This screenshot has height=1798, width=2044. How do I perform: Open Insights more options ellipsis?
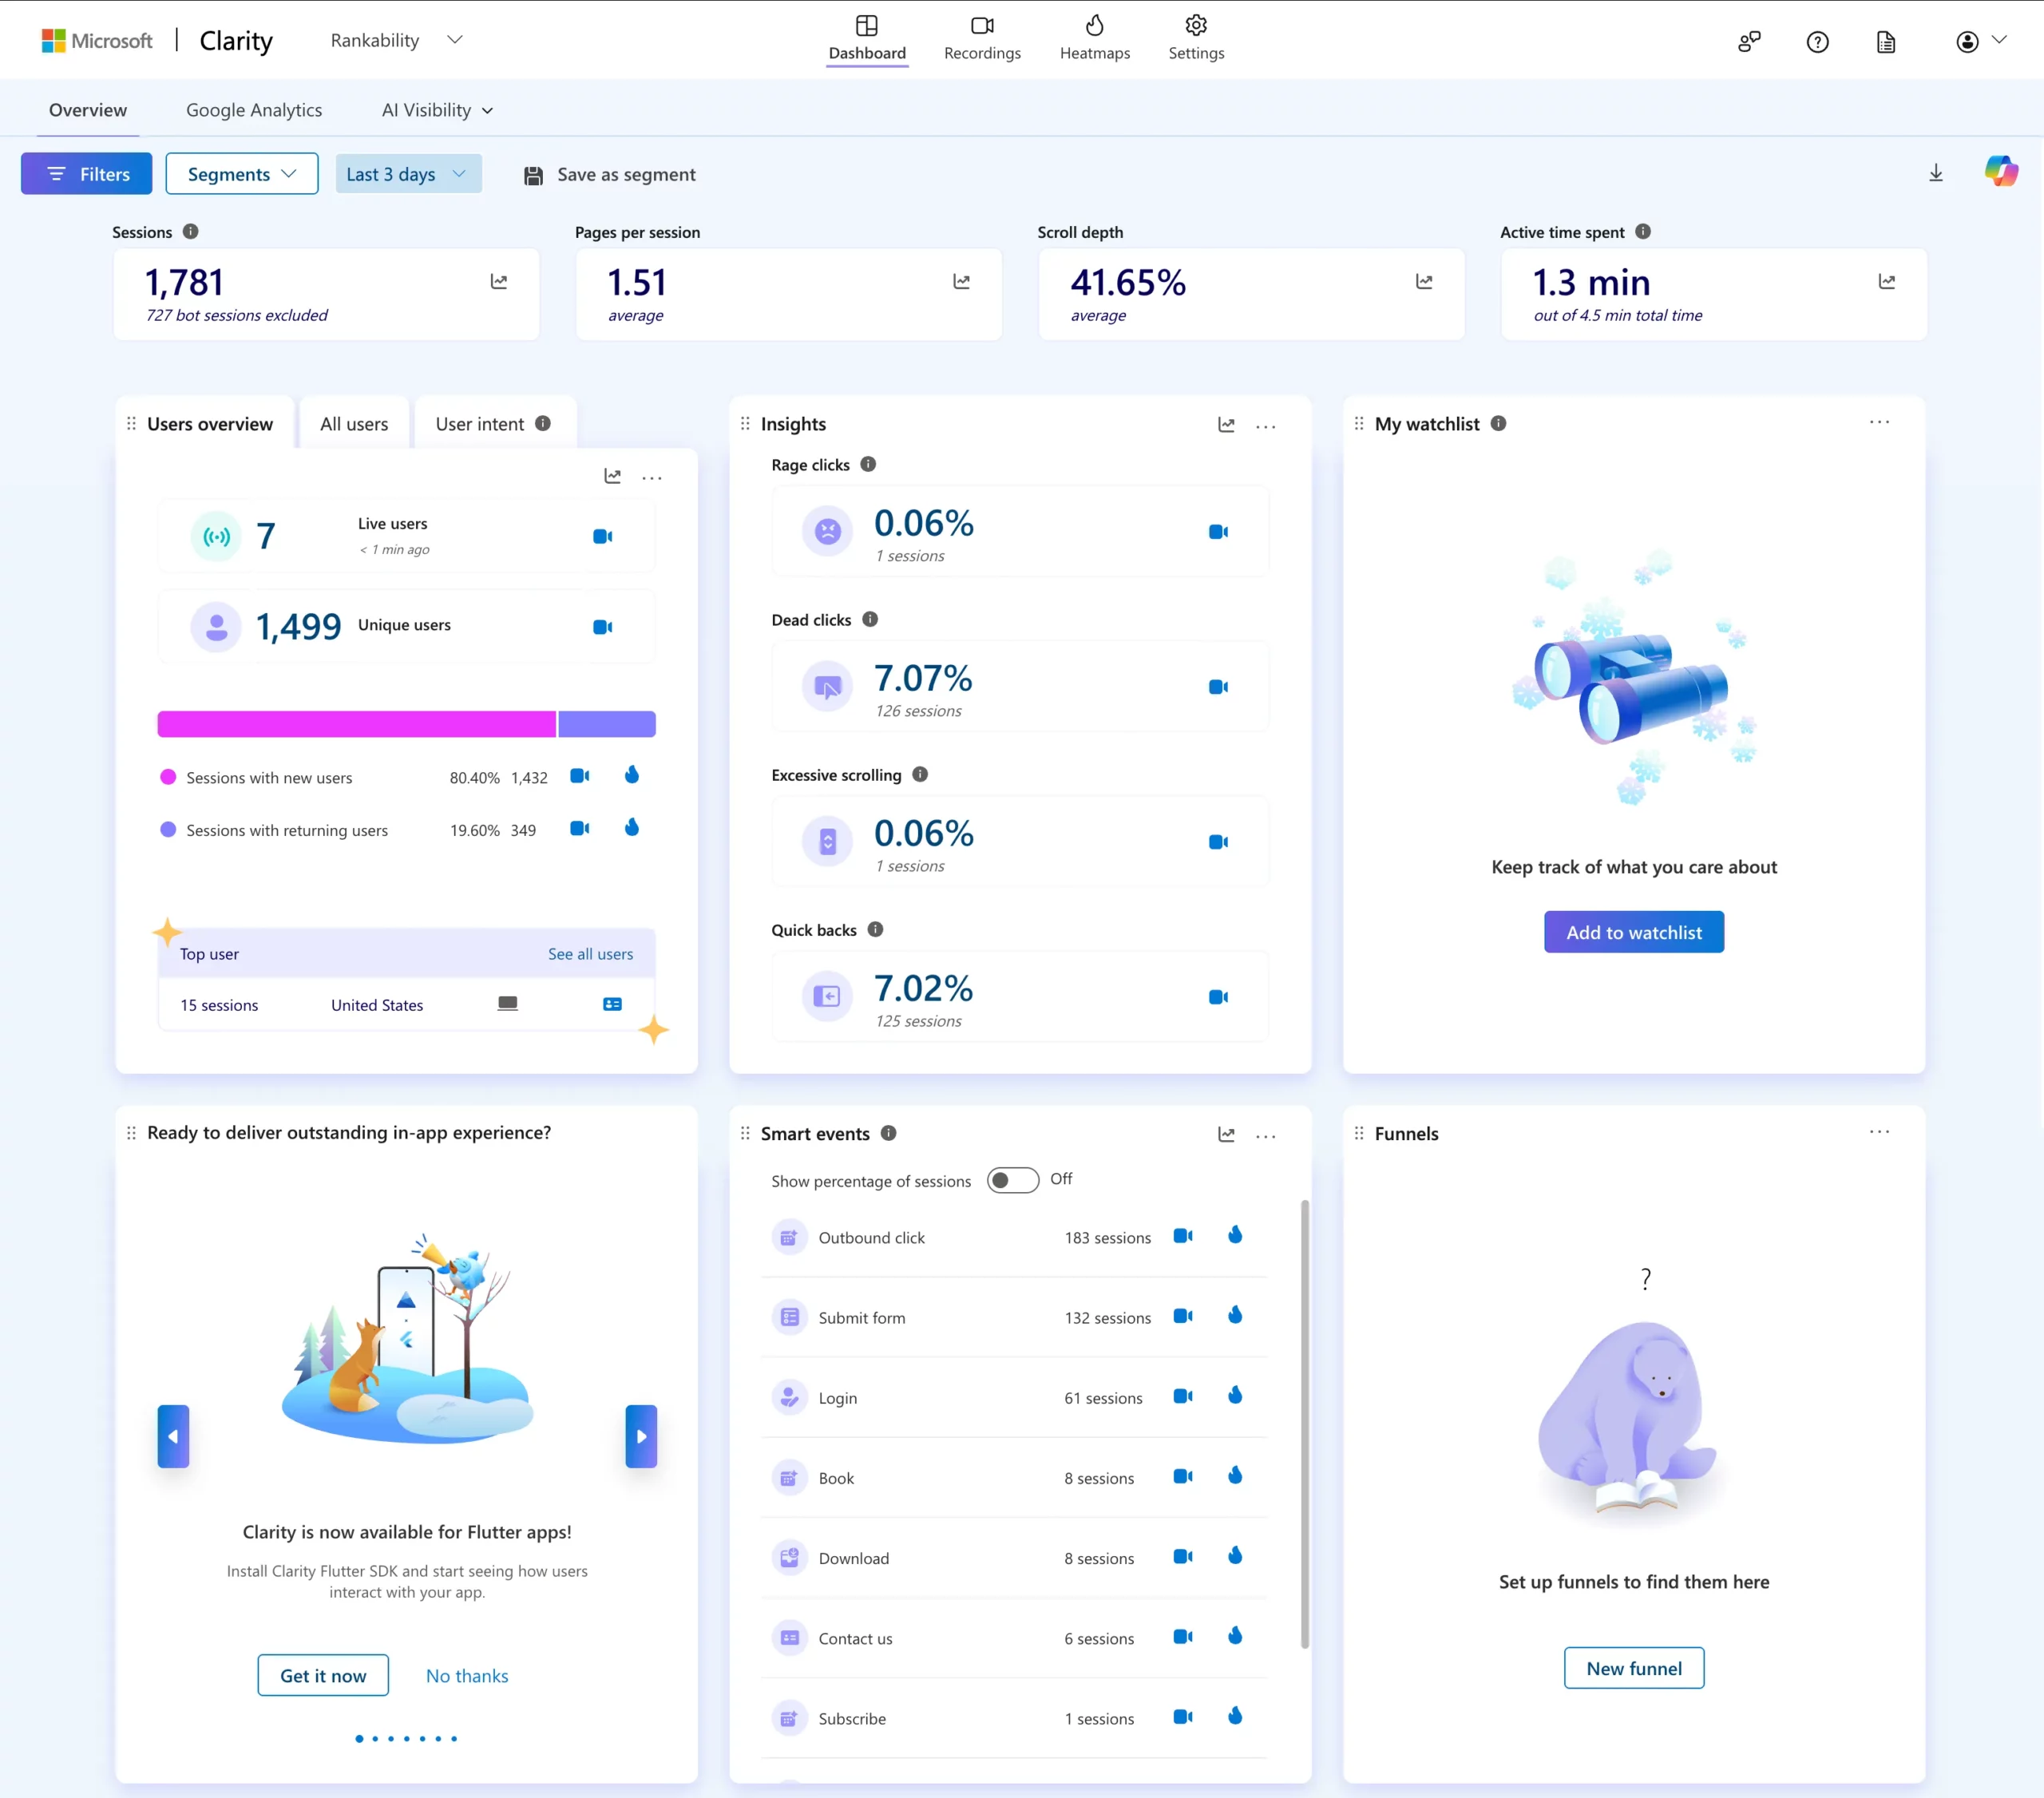tap(1265, 426)
